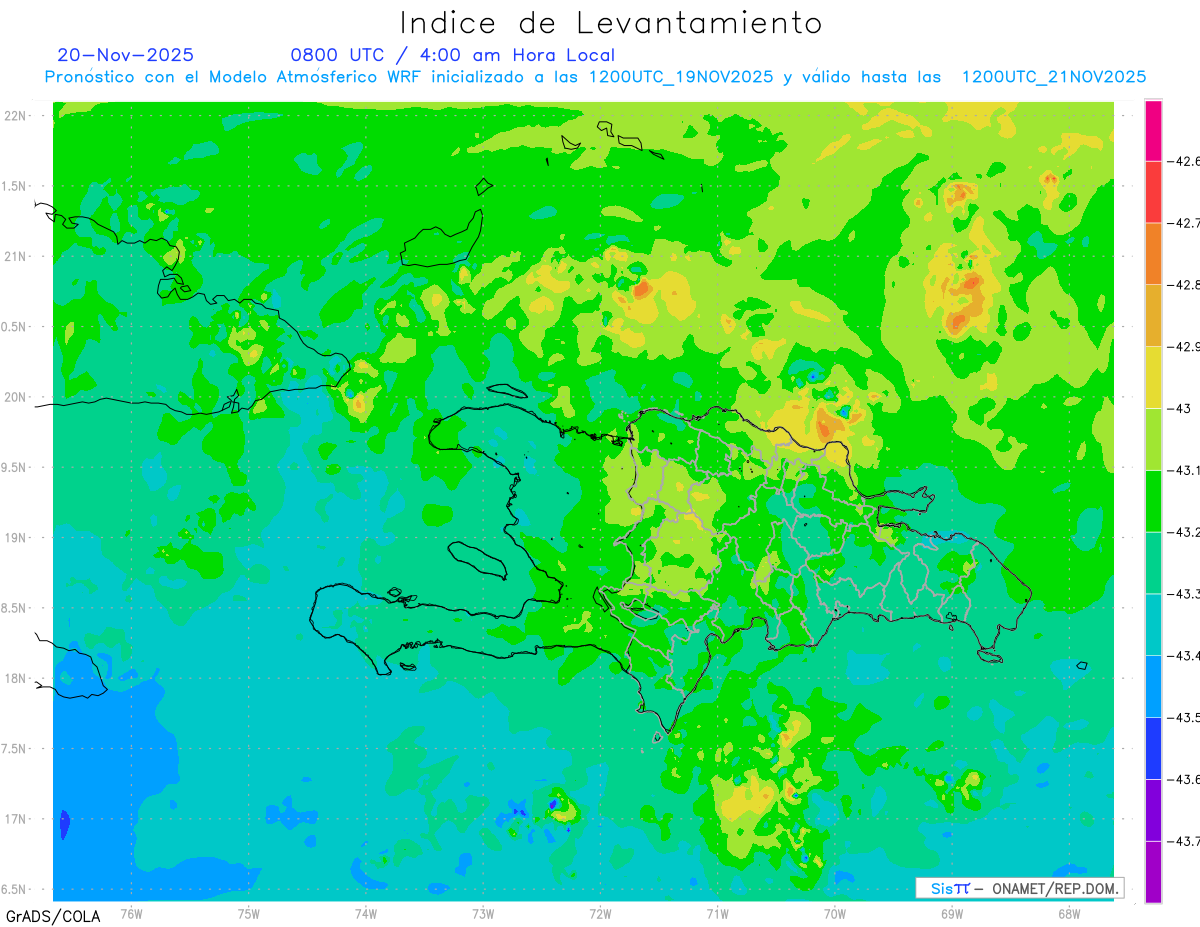Click the '17N' latitude label

point(15,819)
